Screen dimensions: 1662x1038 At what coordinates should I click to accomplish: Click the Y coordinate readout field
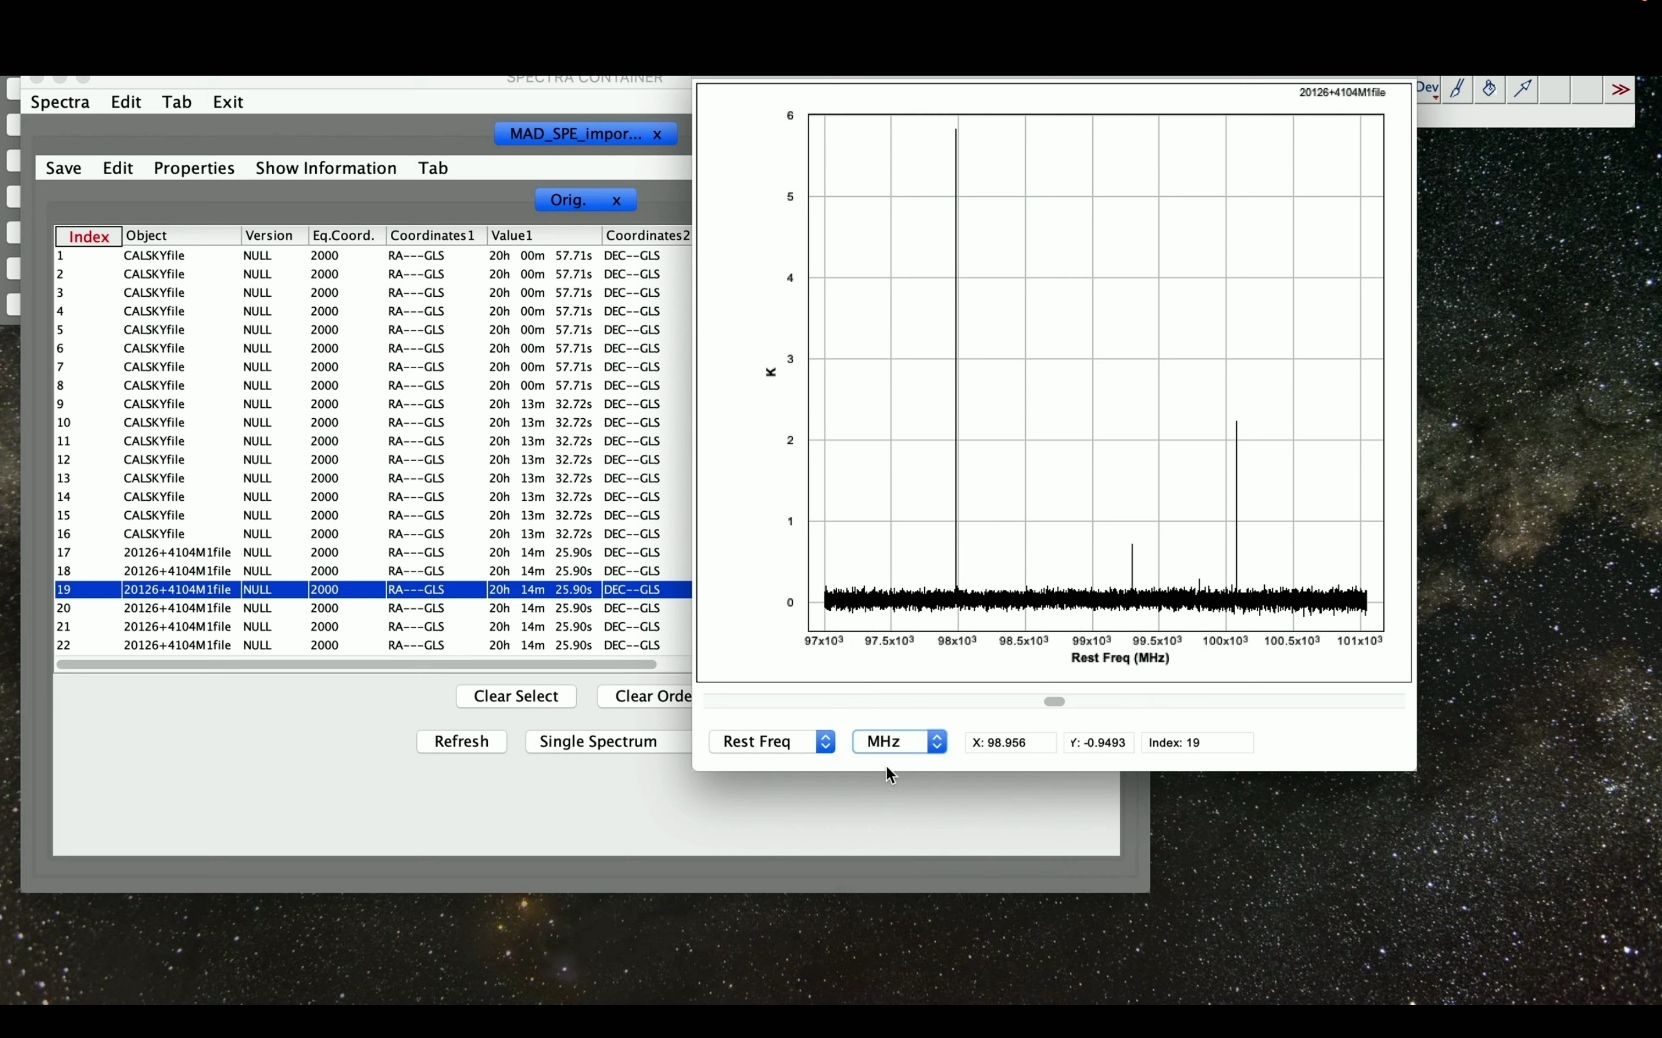[x=1098, y=742]
